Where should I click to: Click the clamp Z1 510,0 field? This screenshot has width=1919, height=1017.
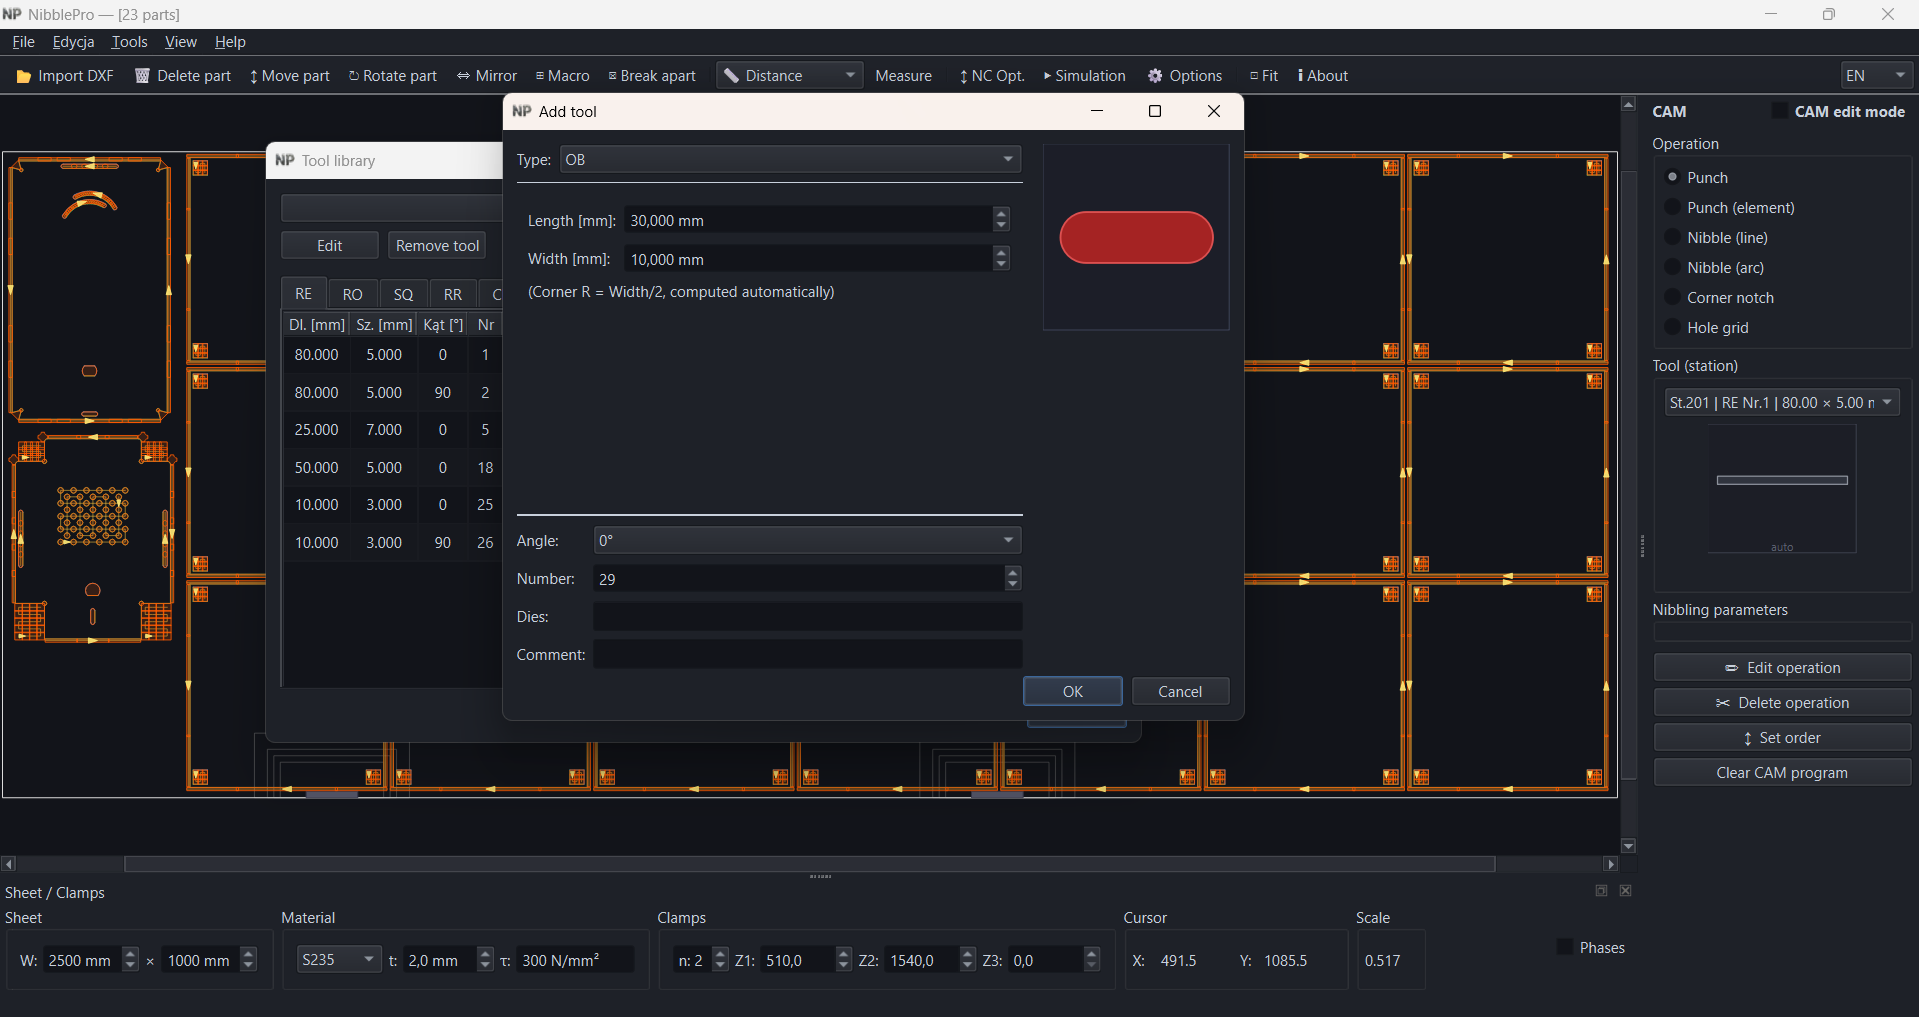click(x=797, y=960)
